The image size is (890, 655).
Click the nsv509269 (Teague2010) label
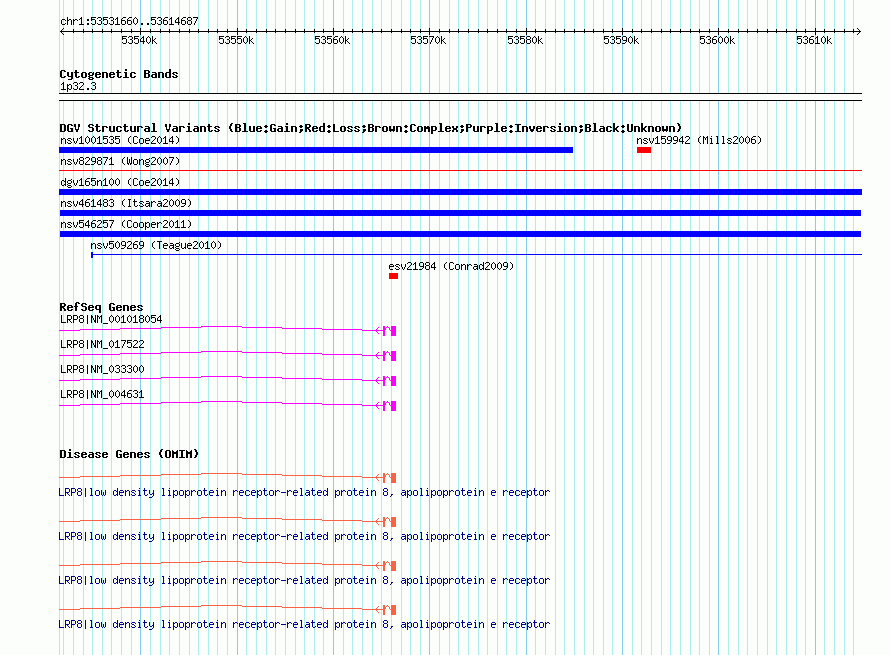coord(156,245)
